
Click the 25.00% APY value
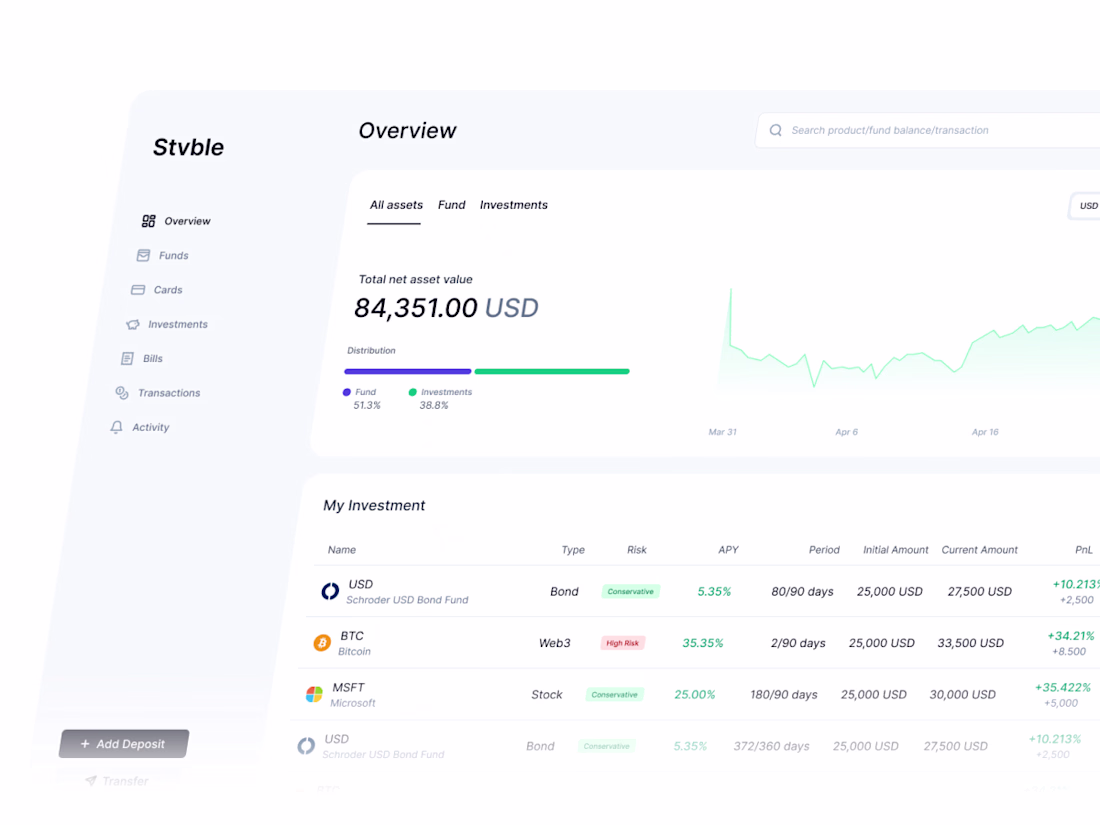tap(695, 695)
